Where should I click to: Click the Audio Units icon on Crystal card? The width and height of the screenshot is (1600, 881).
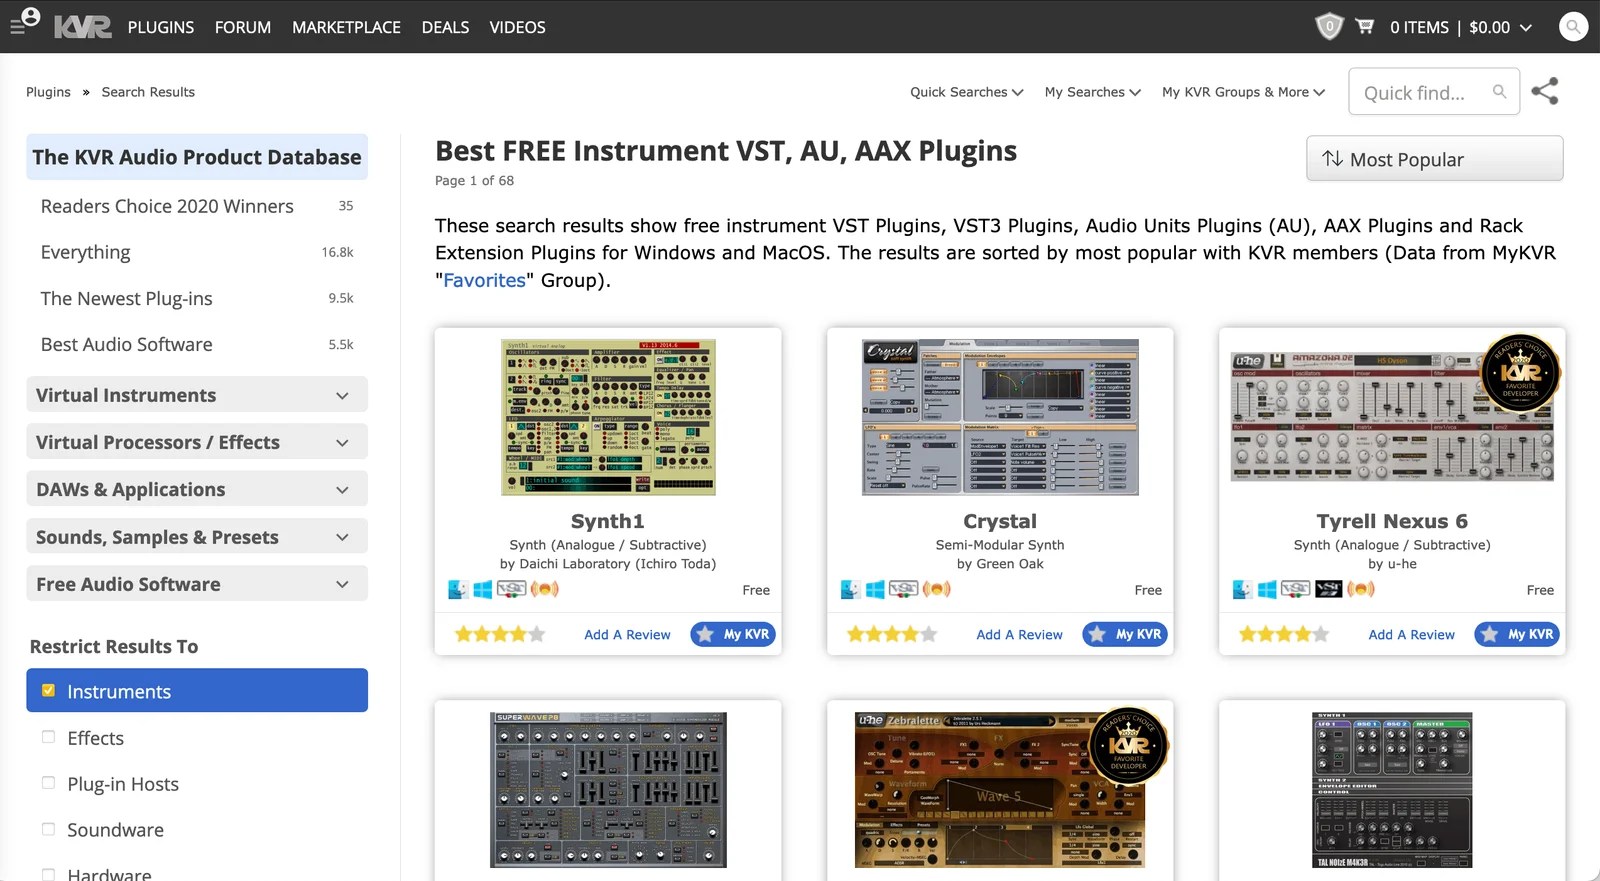click(936, 589)
